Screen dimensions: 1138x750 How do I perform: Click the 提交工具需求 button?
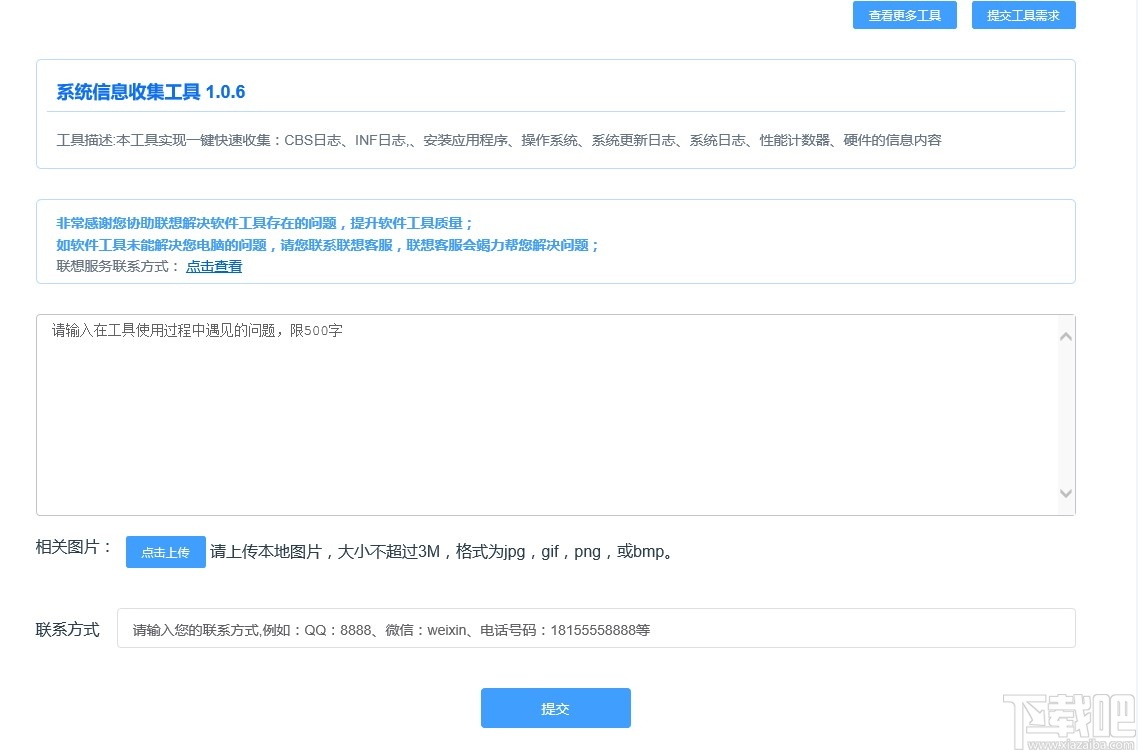click(x=1023, y=14)
